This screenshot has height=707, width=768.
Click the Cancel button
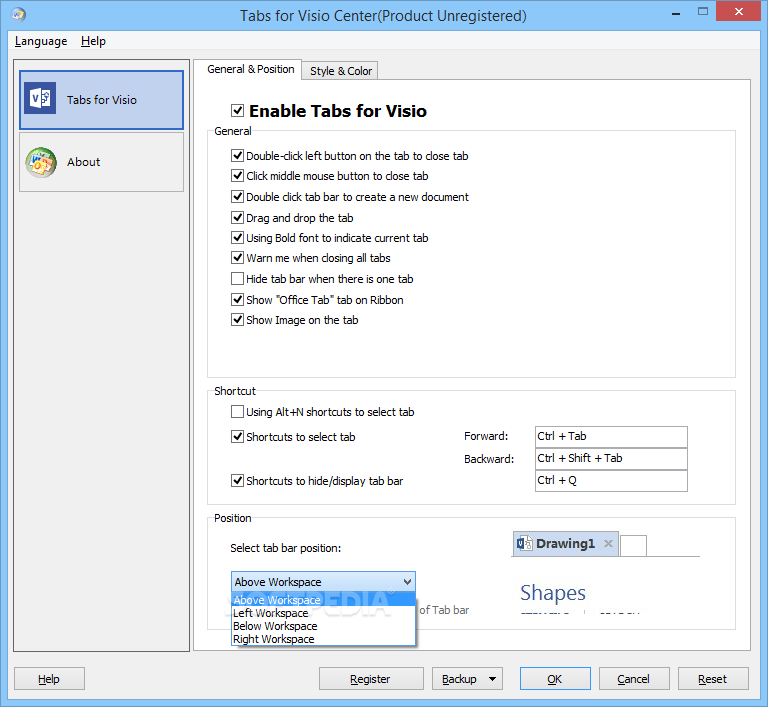coord(634,679)
